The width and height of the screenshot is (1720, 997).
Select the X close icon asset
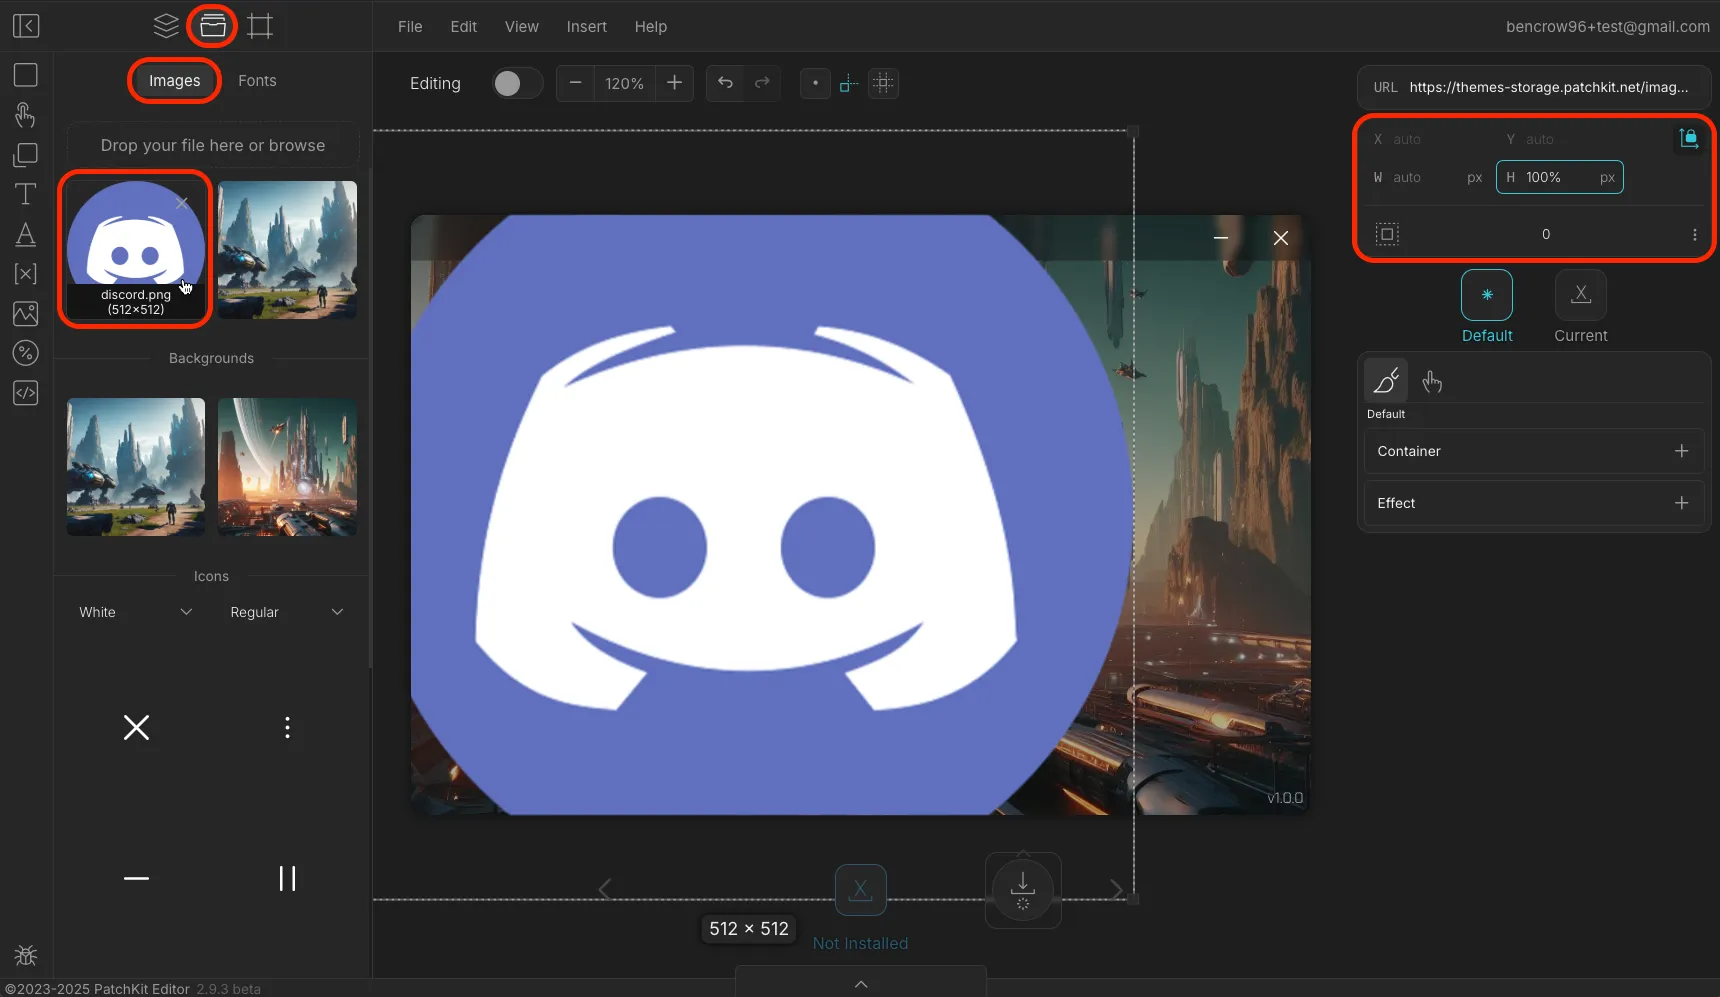(x=136, y=728)
